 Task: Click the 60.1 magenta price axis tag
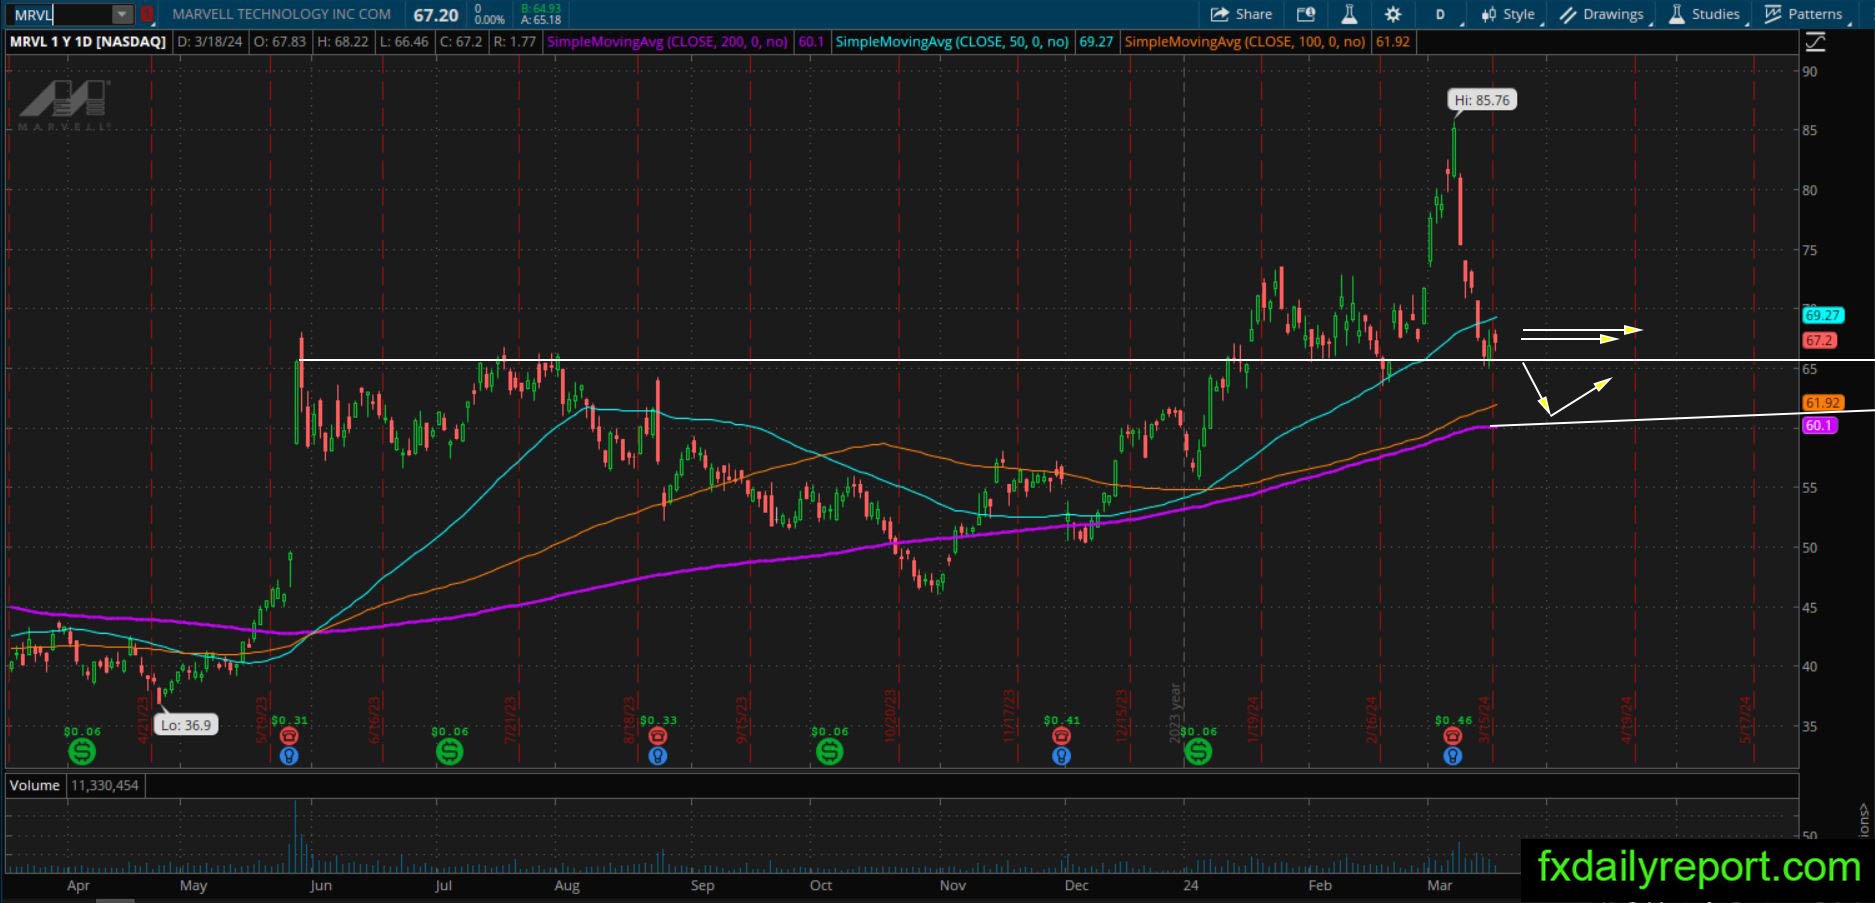1819,425
